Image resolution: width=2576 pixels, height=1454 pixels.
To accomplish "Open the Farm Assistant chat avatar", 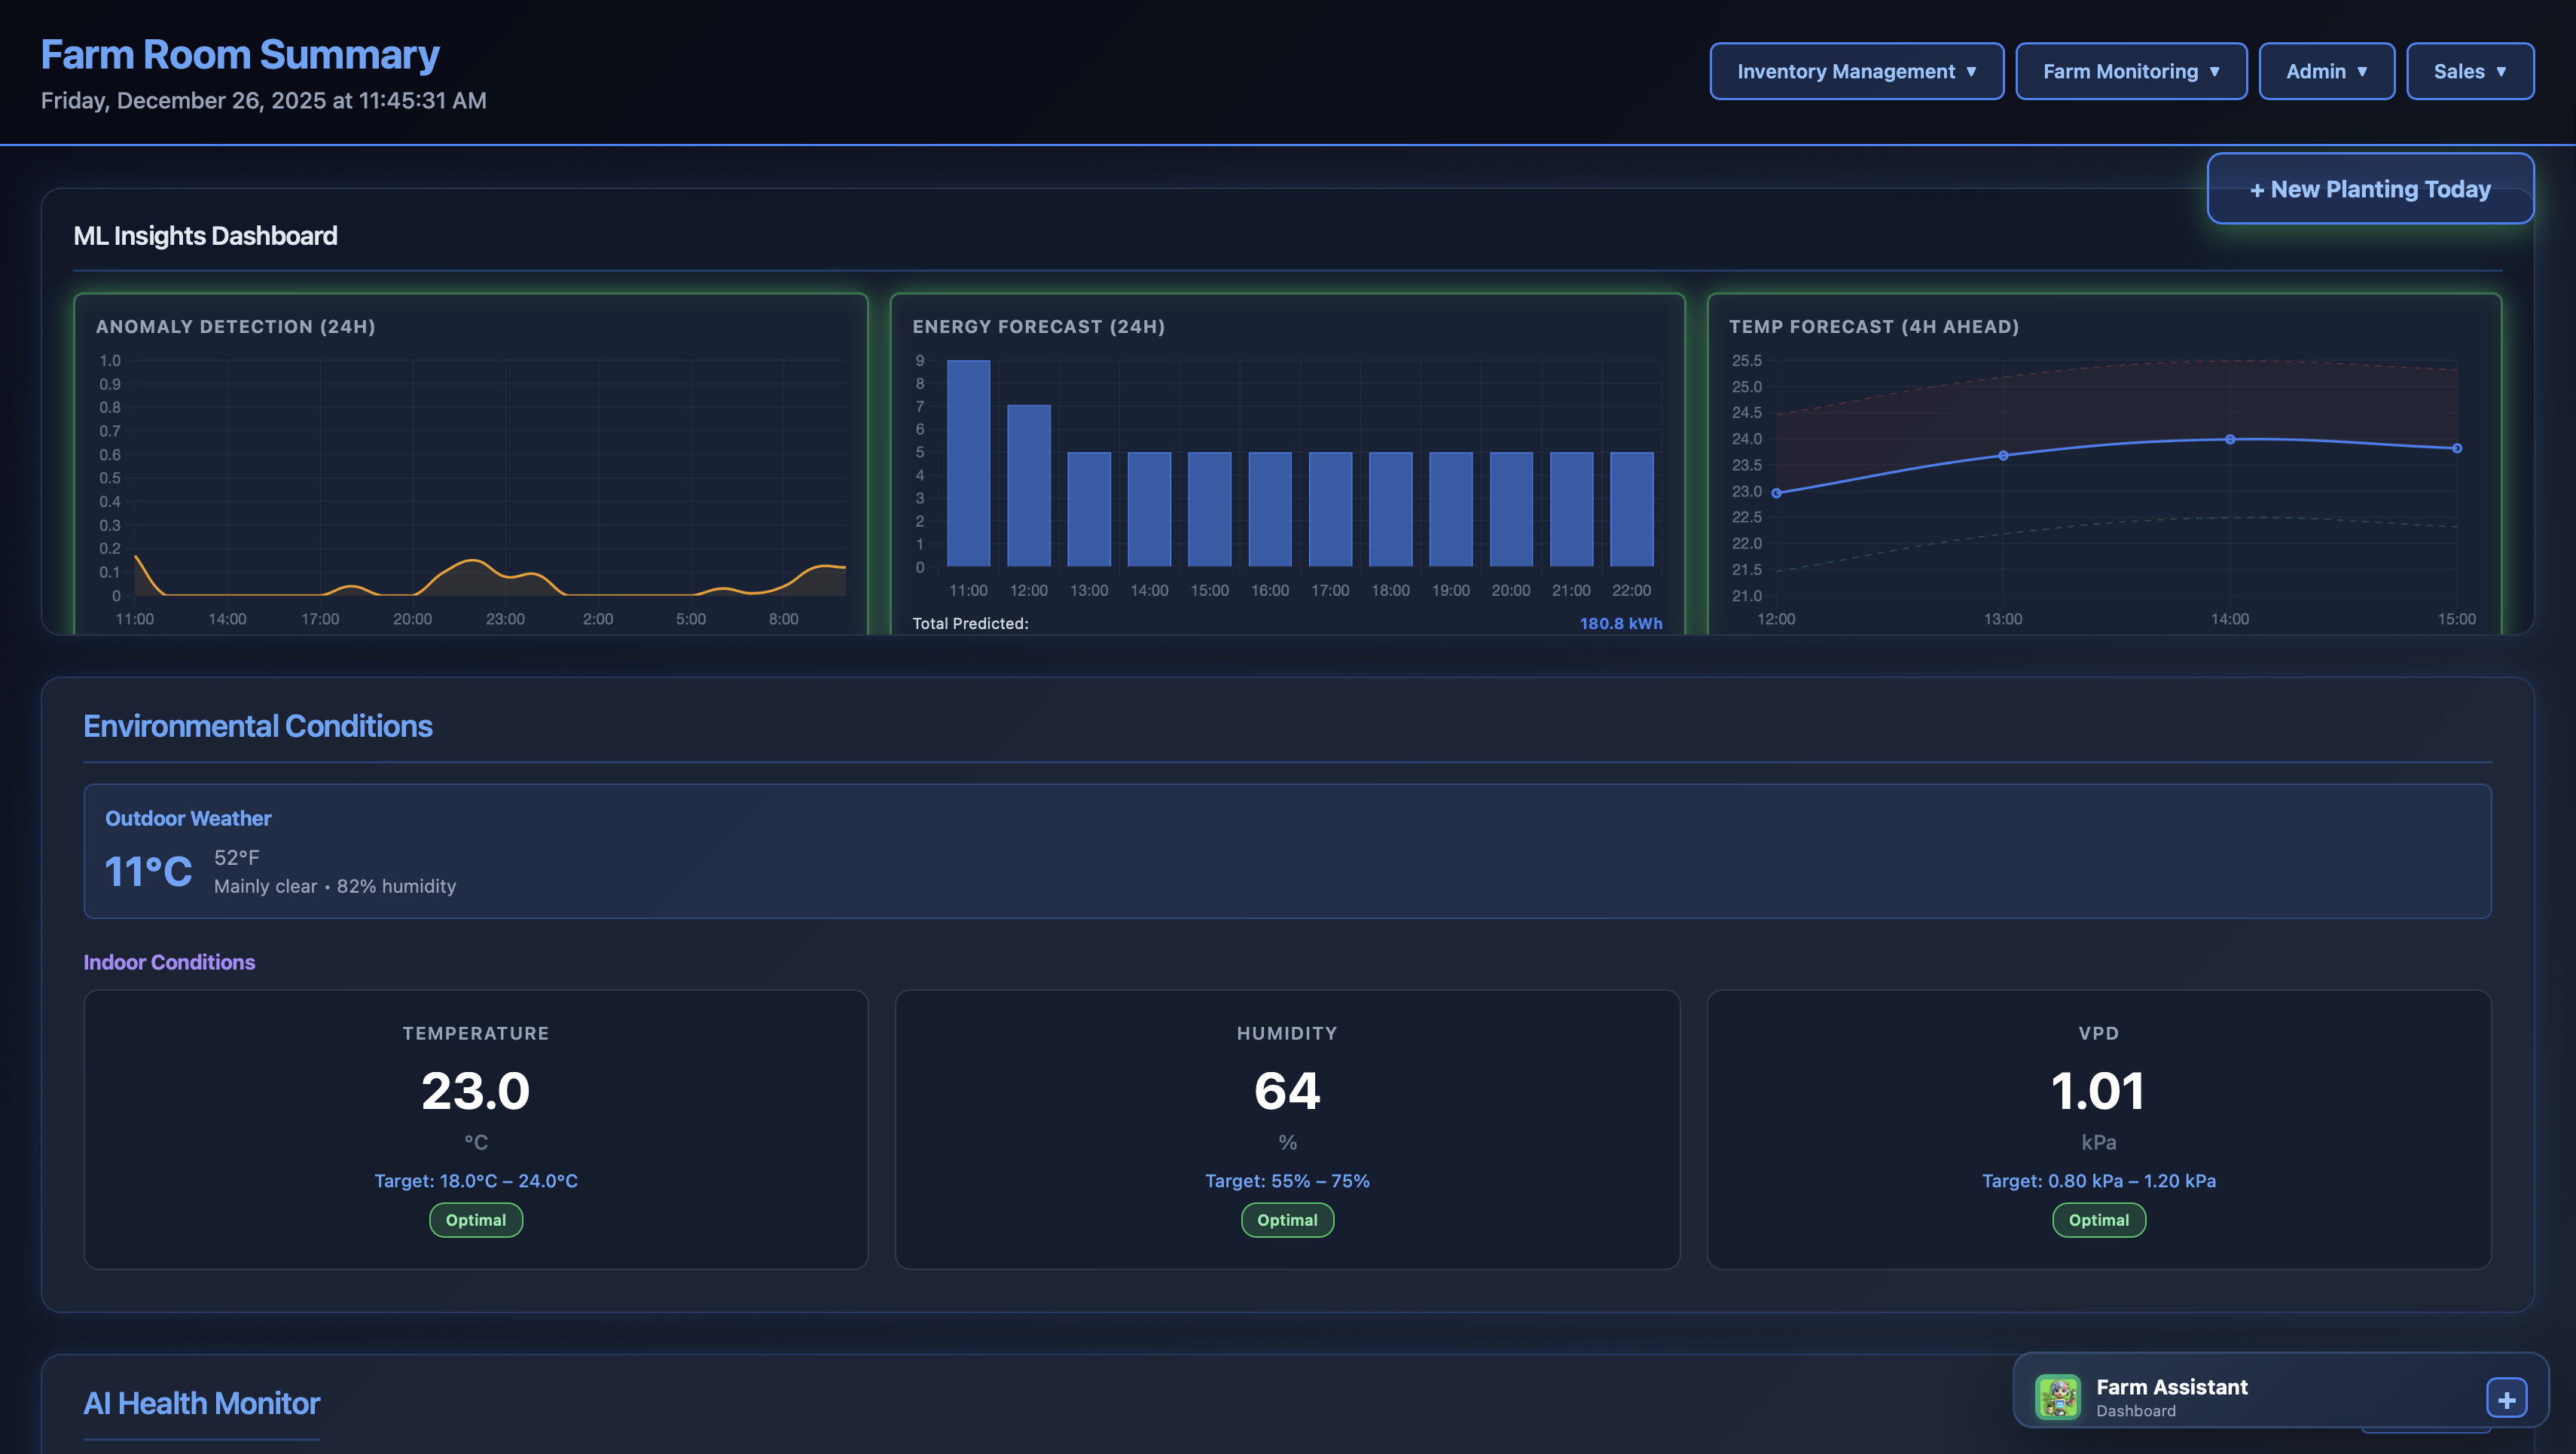I will (x=2059, y=1397).
